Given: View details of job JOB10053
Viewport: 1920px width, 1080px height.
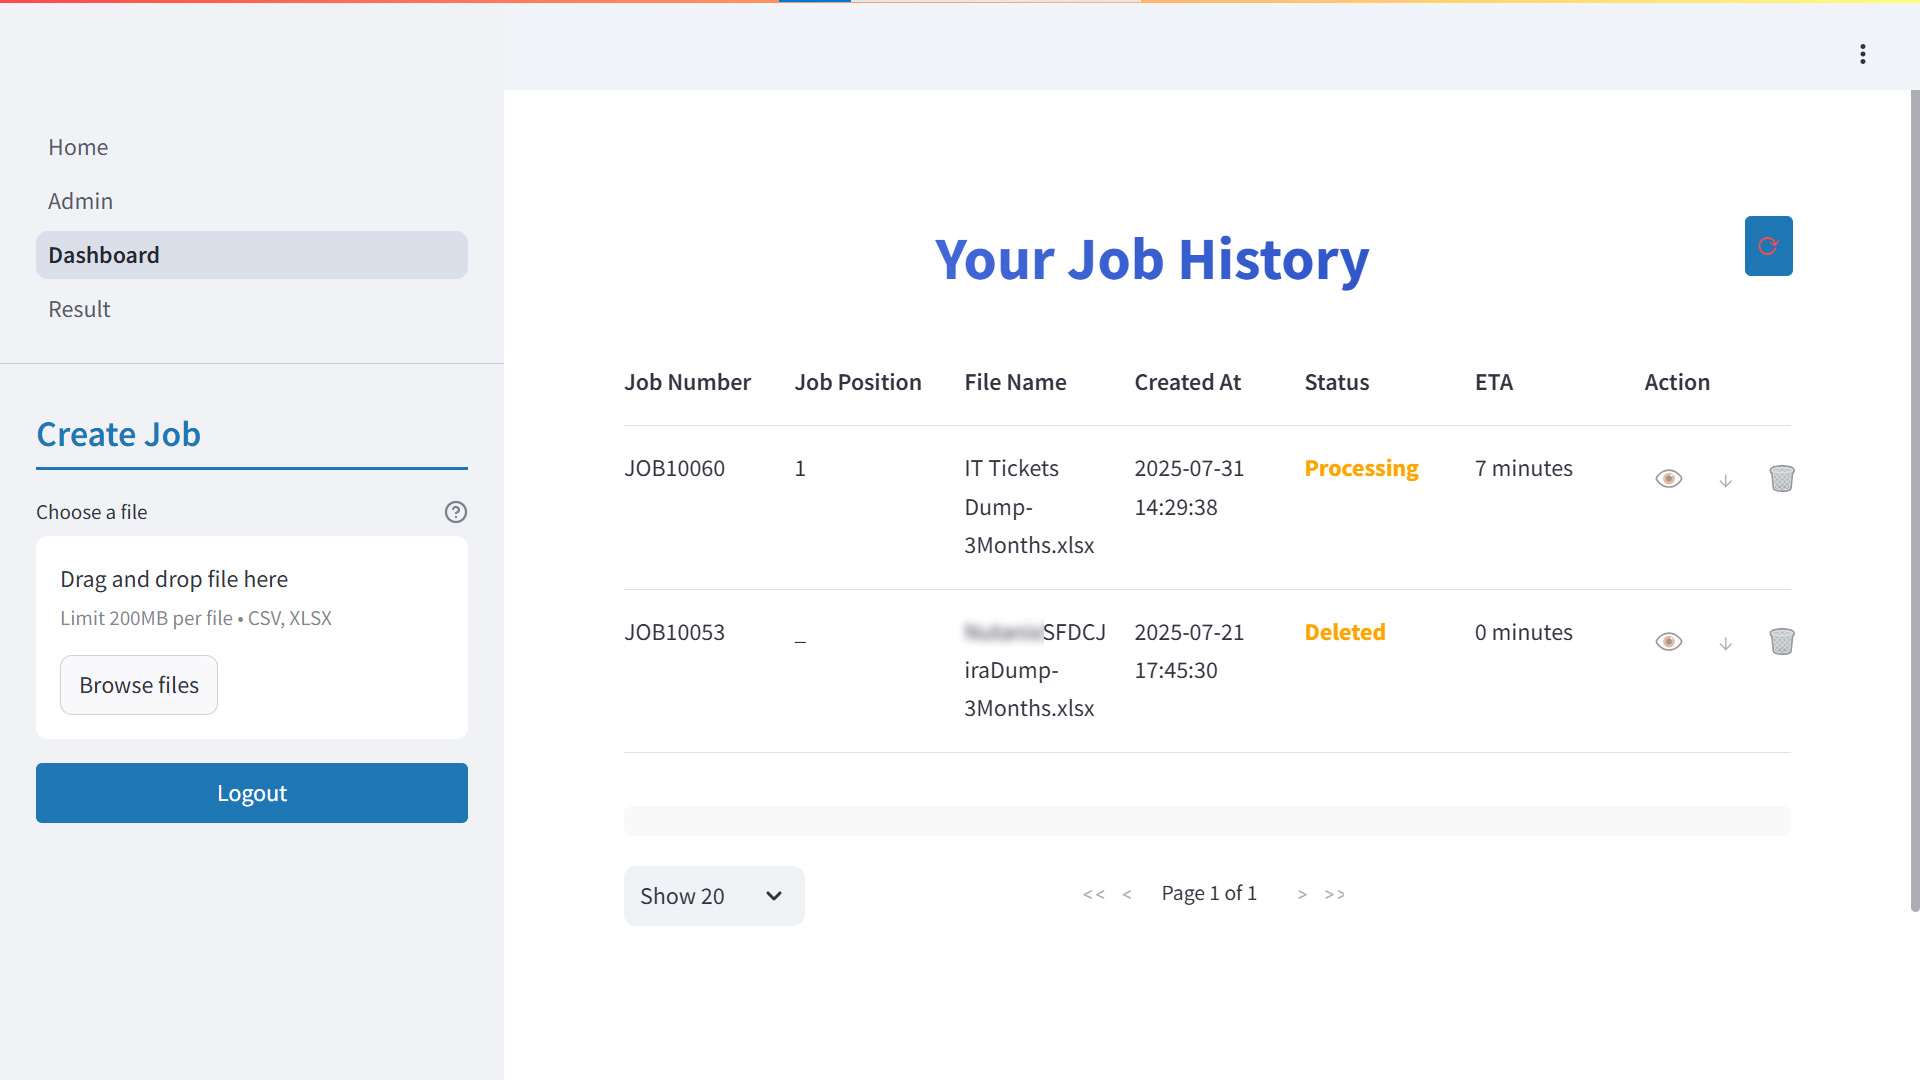Looking at the screenshot, I should pyautogui.click(x=1668, y=642).
